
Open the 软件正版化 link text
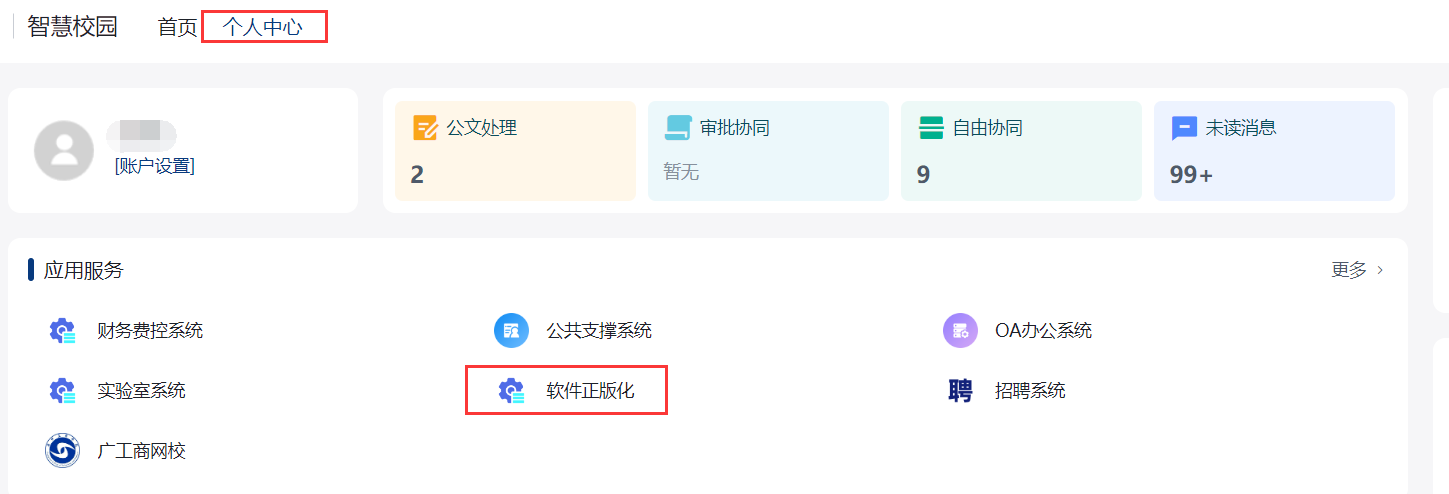pyautogui.click(x=590, y=391)
